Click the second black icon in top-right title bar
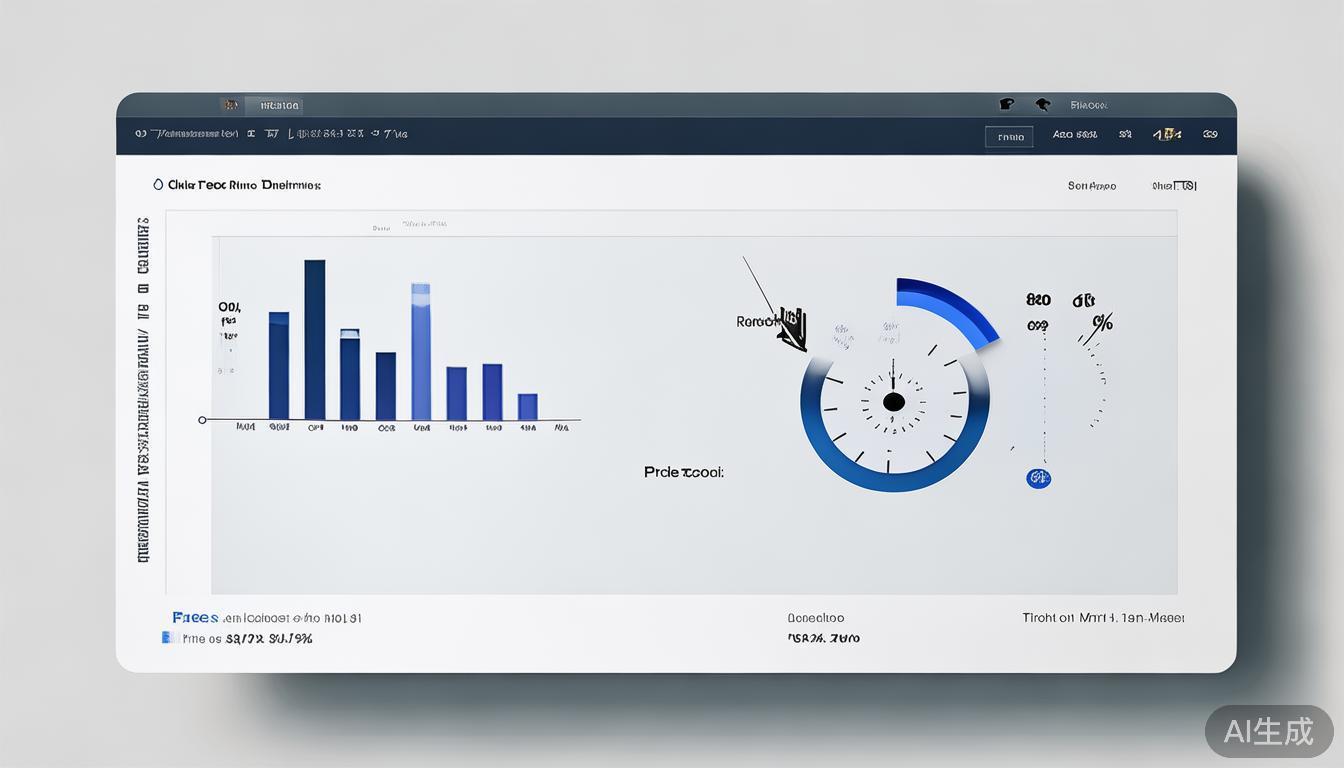 click(x=1042, y=104)
